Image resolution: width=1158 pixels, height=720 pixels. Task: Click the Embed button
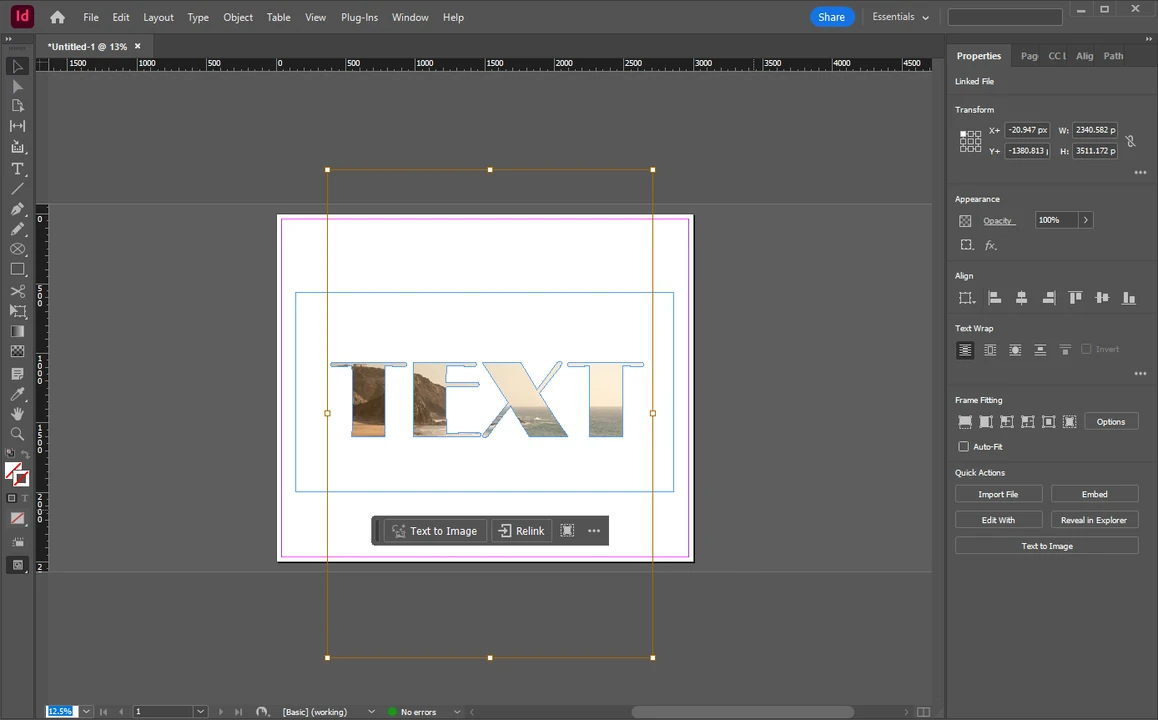(x=1094, y=494)
